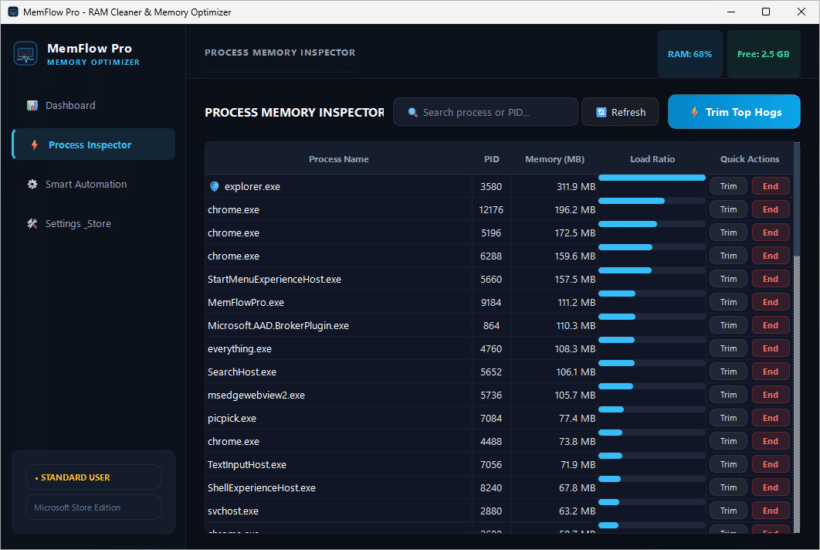Select the svchost.exe process name
The image size is (820, 550).
point(233,511)
